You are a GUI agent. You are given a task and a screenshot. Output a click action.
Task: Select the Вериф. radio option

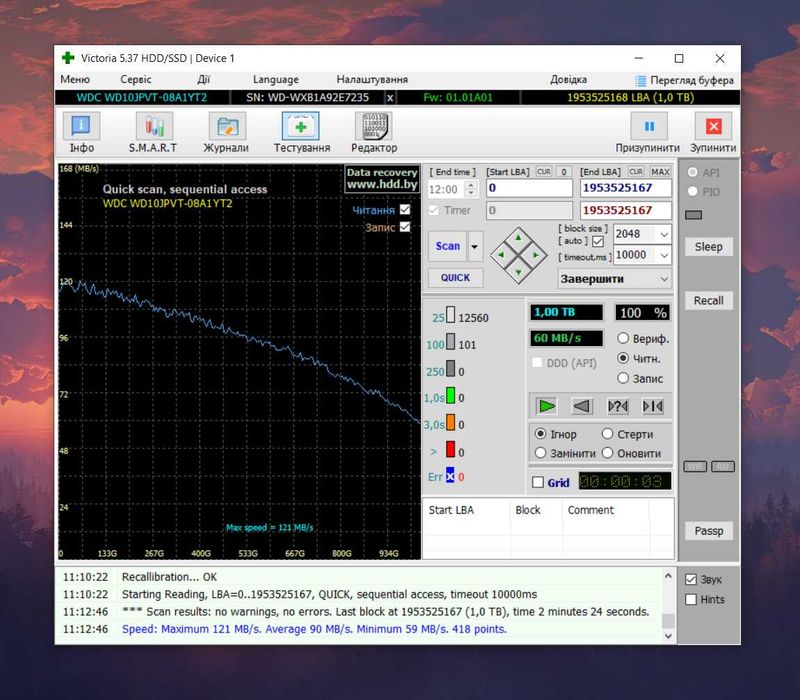click(x=623, y=338)
